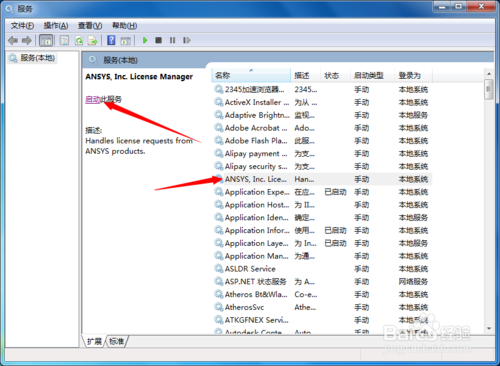500x366 pixels.
Task: Click gear icon beside Adobe Acrobat service
Action: pyautogui.click(x=219, y=128)
